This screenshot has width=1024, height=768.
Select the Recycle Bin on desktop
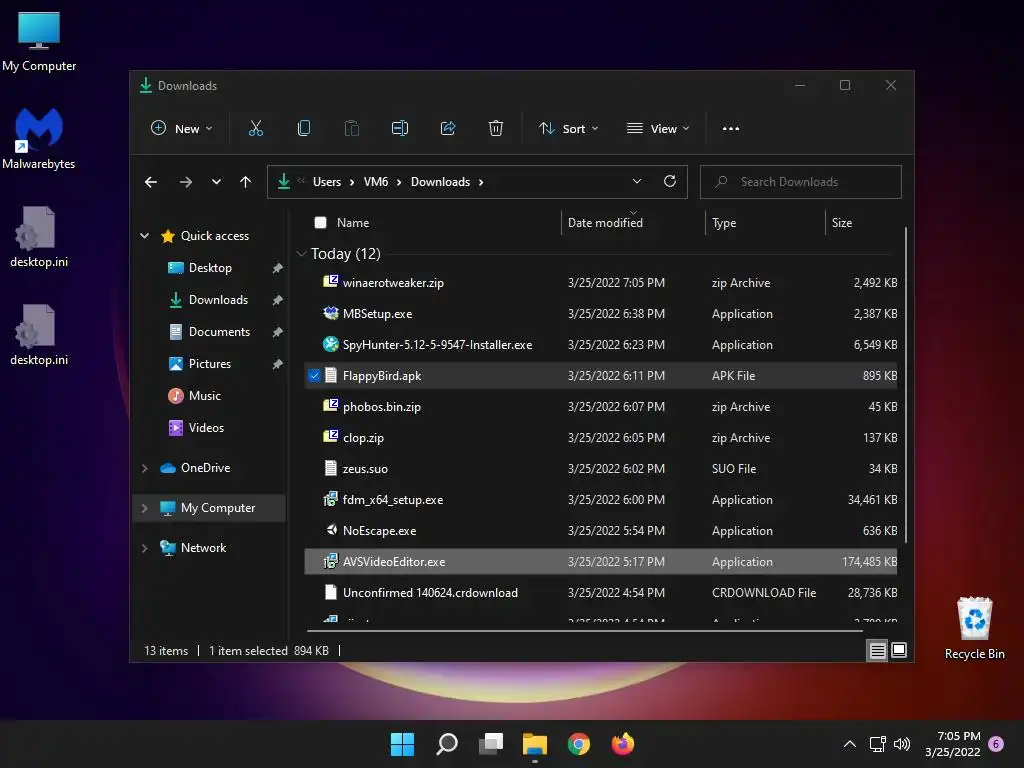coord(974,628)
